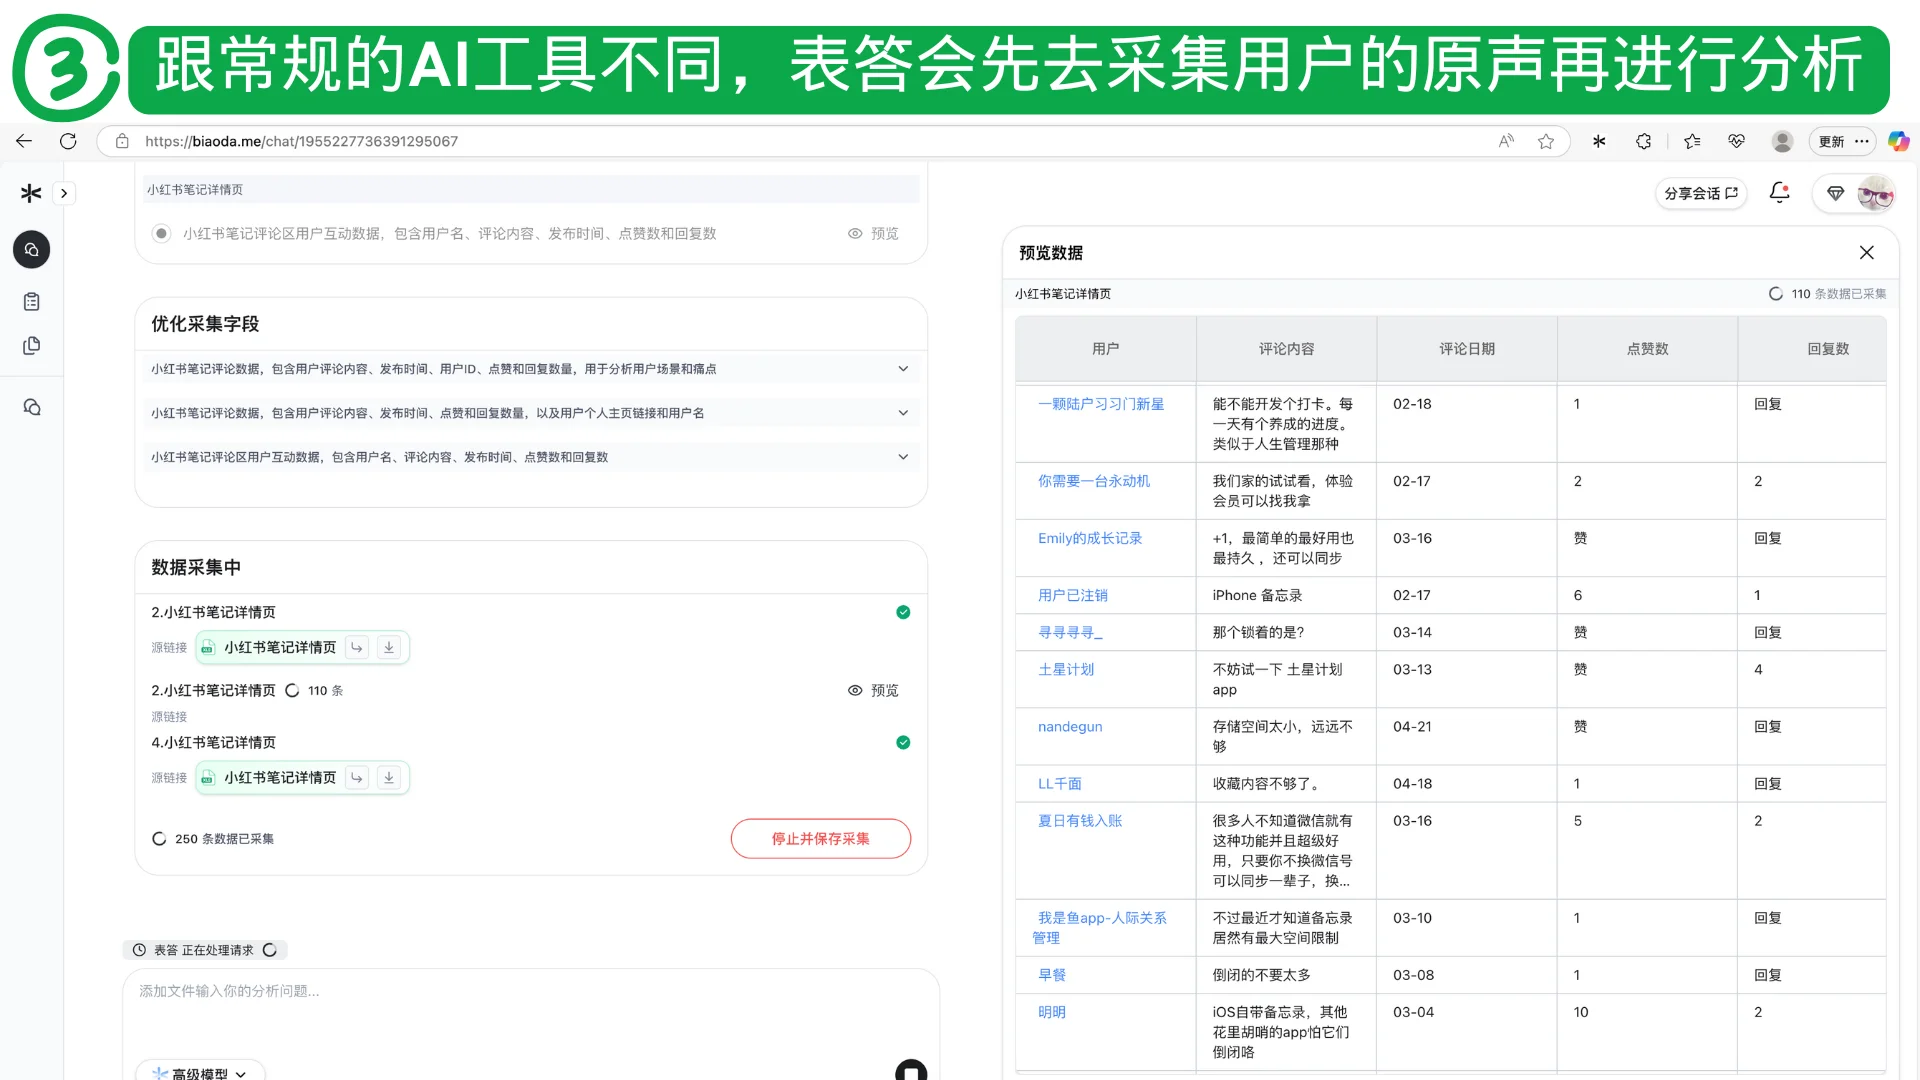Select the clipboard tasks icon in sidebar
Viewport: 1920px width, 1080px height.
(x=31, y=301)
